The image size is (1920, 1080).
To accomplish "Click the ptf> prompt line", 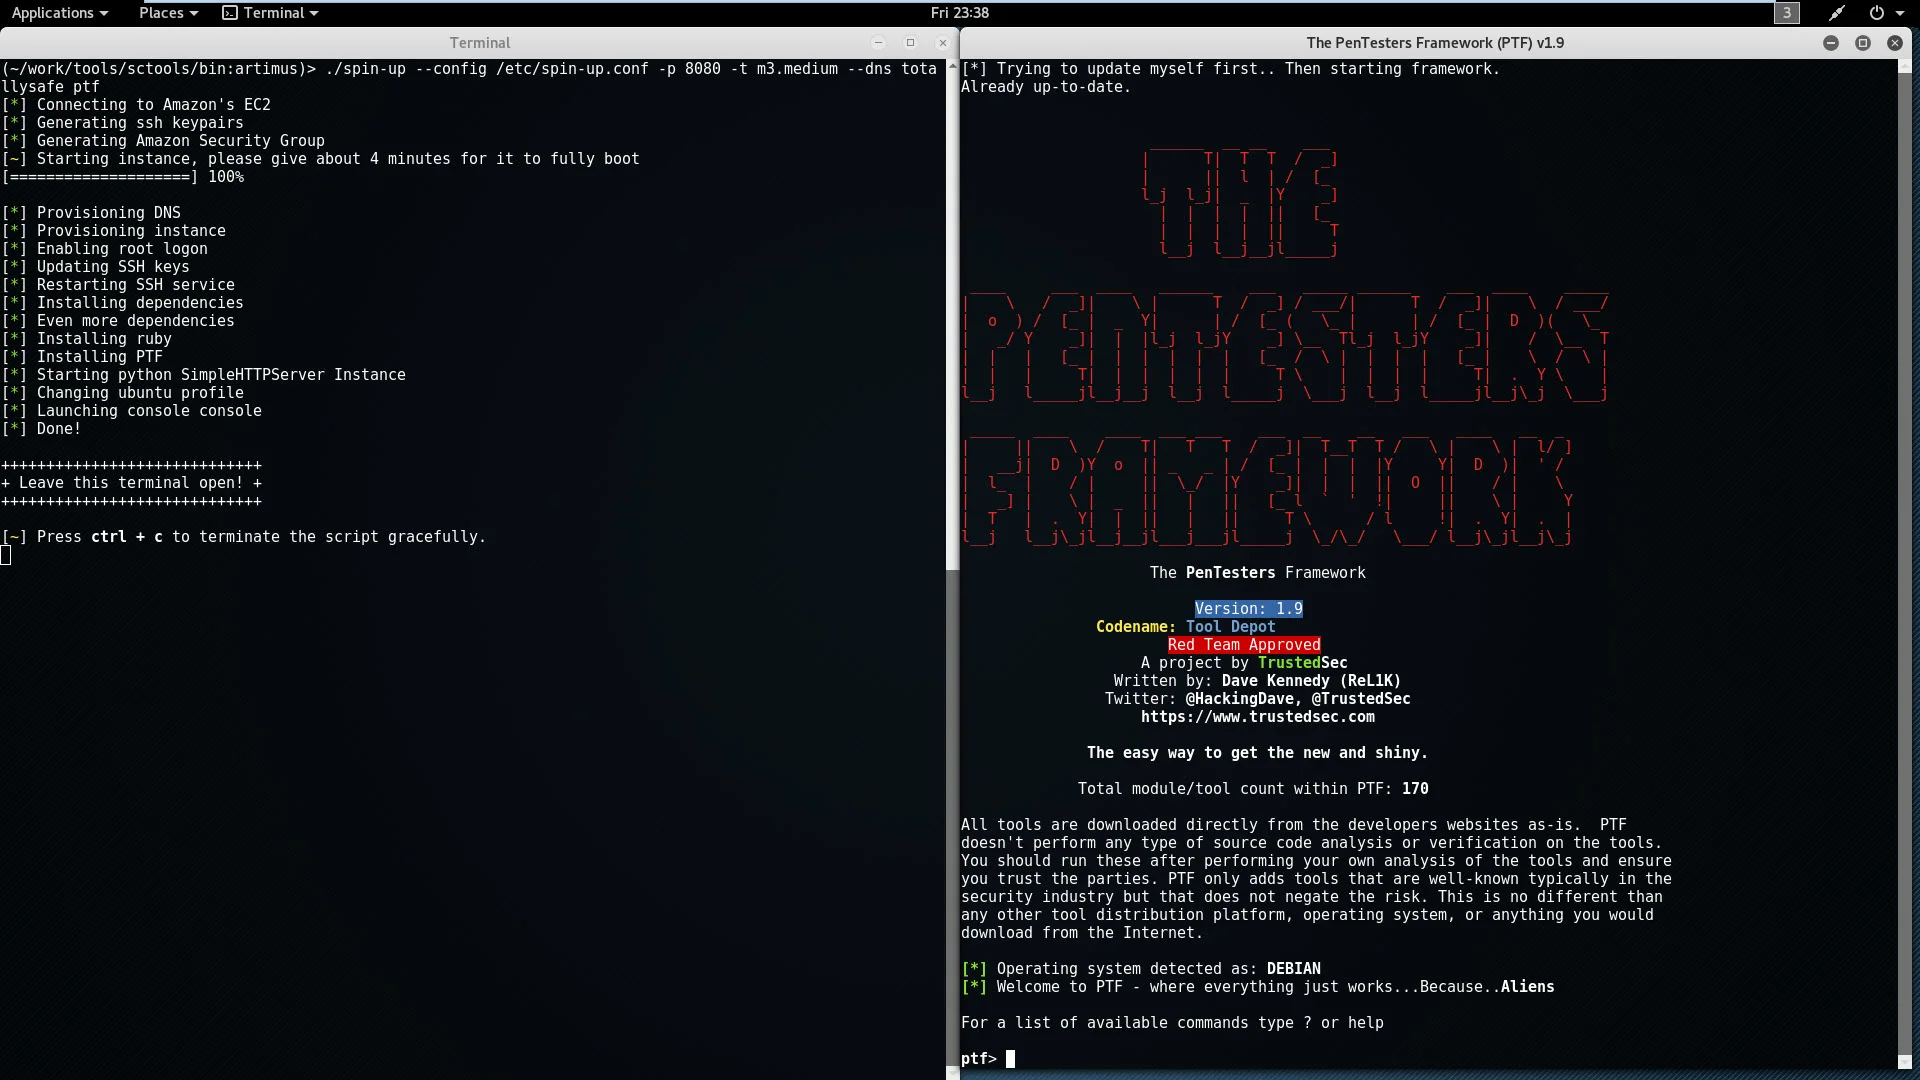I will (988, 1058).
